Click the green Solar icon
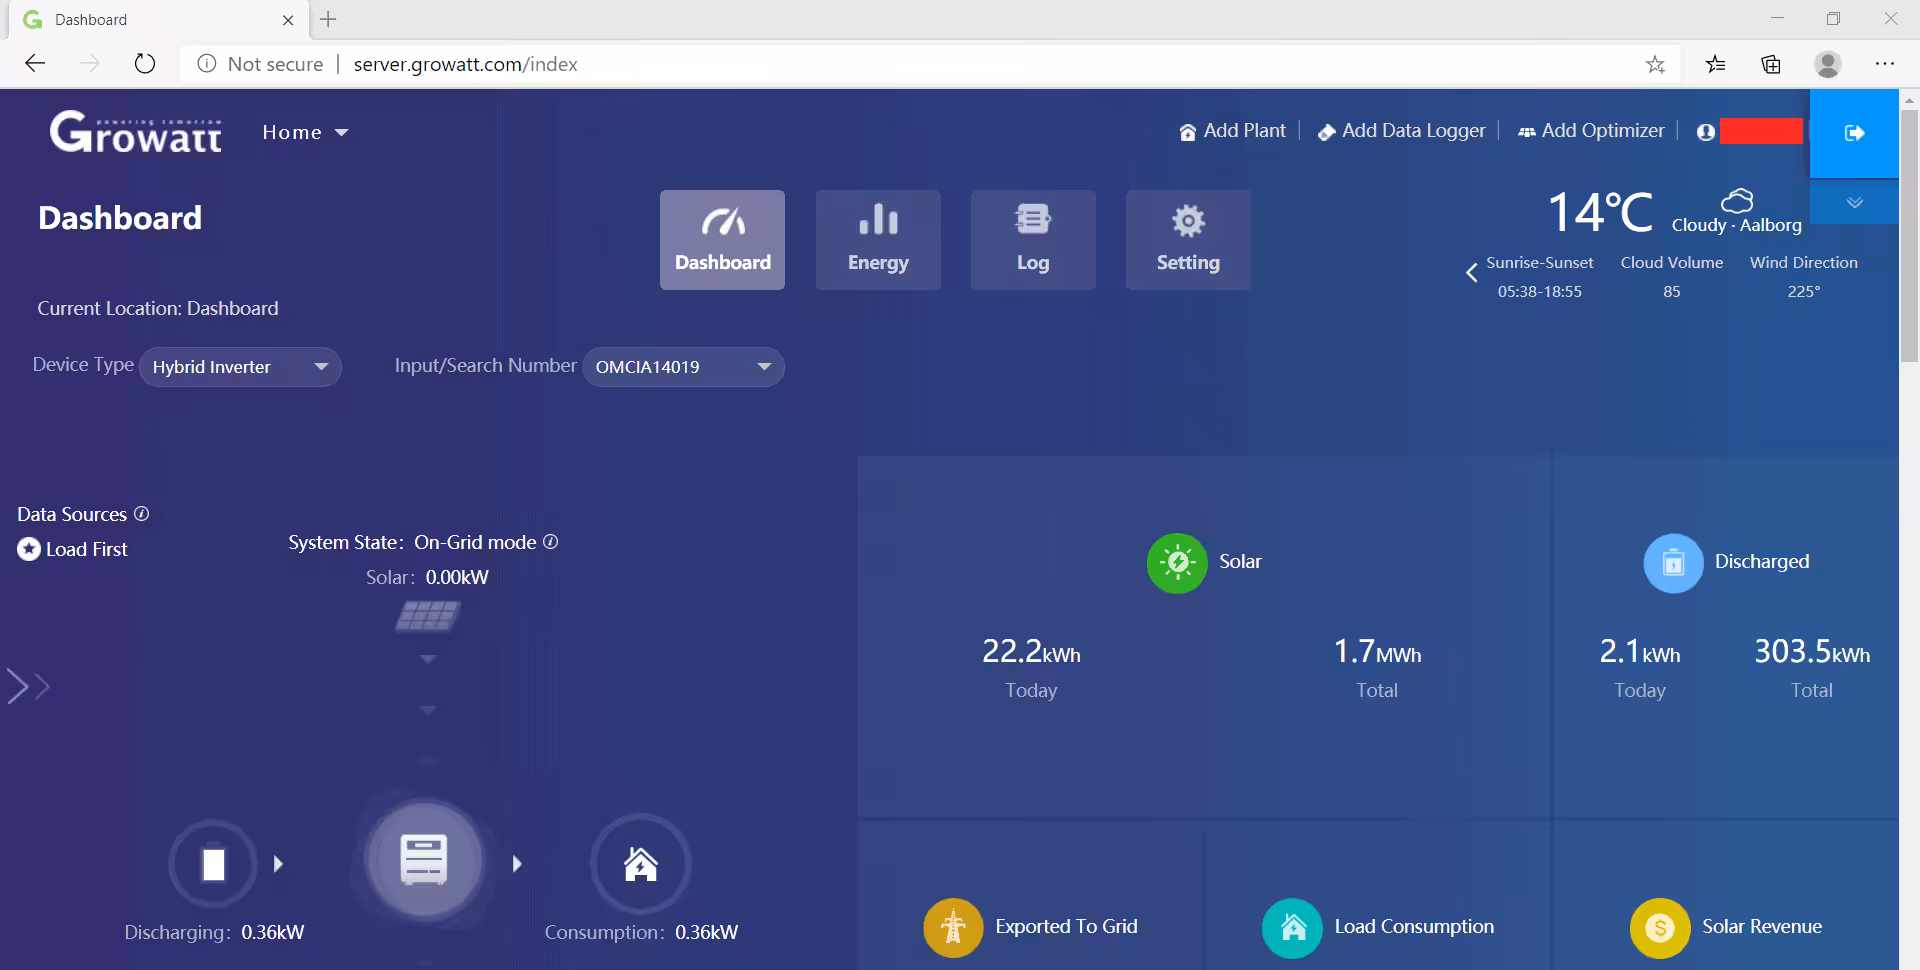This screenshot has height=970, width=1920. (x=1177, y=563)
